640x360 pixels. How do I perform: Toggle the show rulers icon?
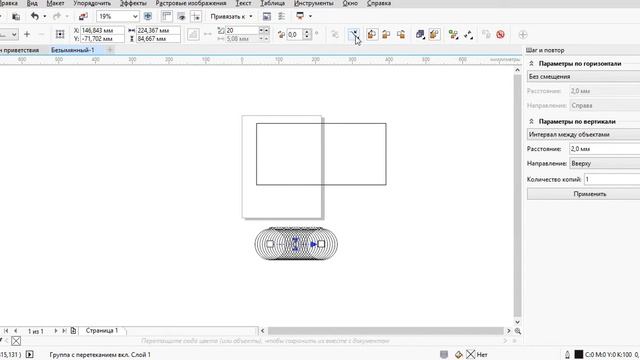coord(167,16)
